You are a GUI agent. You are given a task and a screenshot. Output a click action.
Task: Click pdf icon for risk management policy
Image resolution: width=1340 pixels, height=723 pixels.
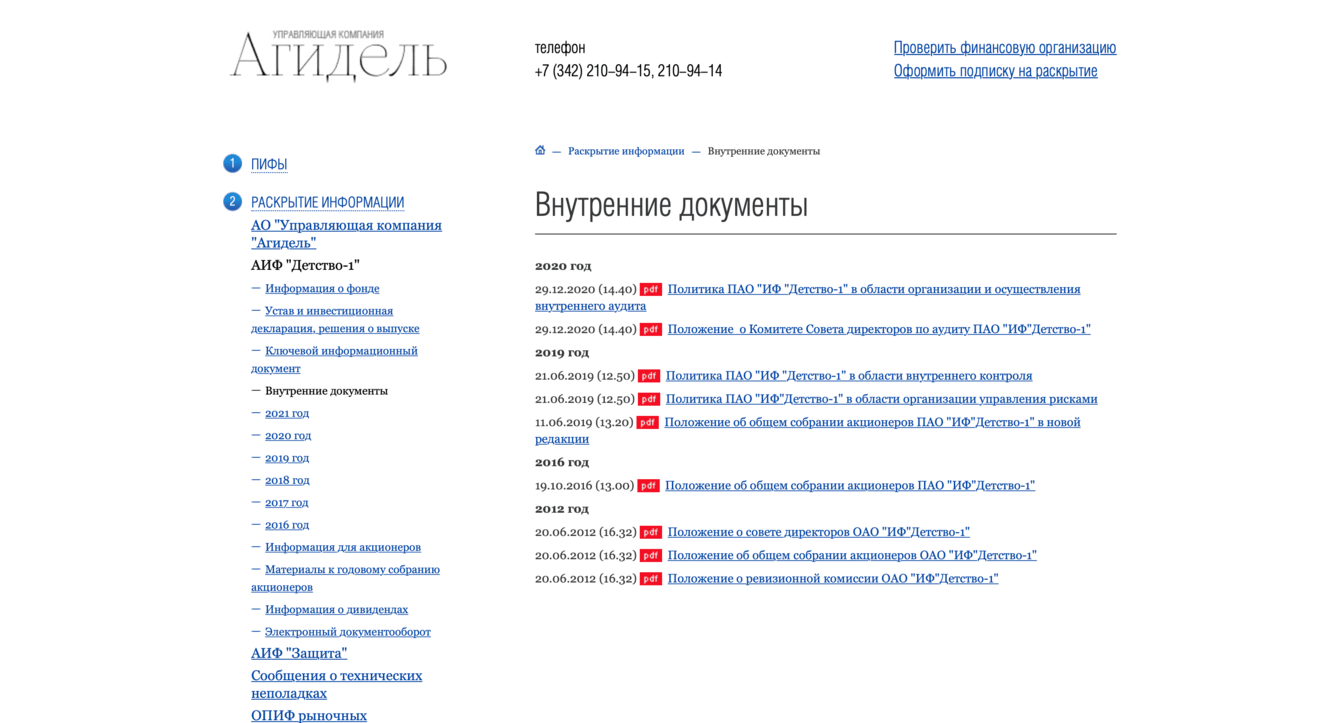click(x=649, y=399)
